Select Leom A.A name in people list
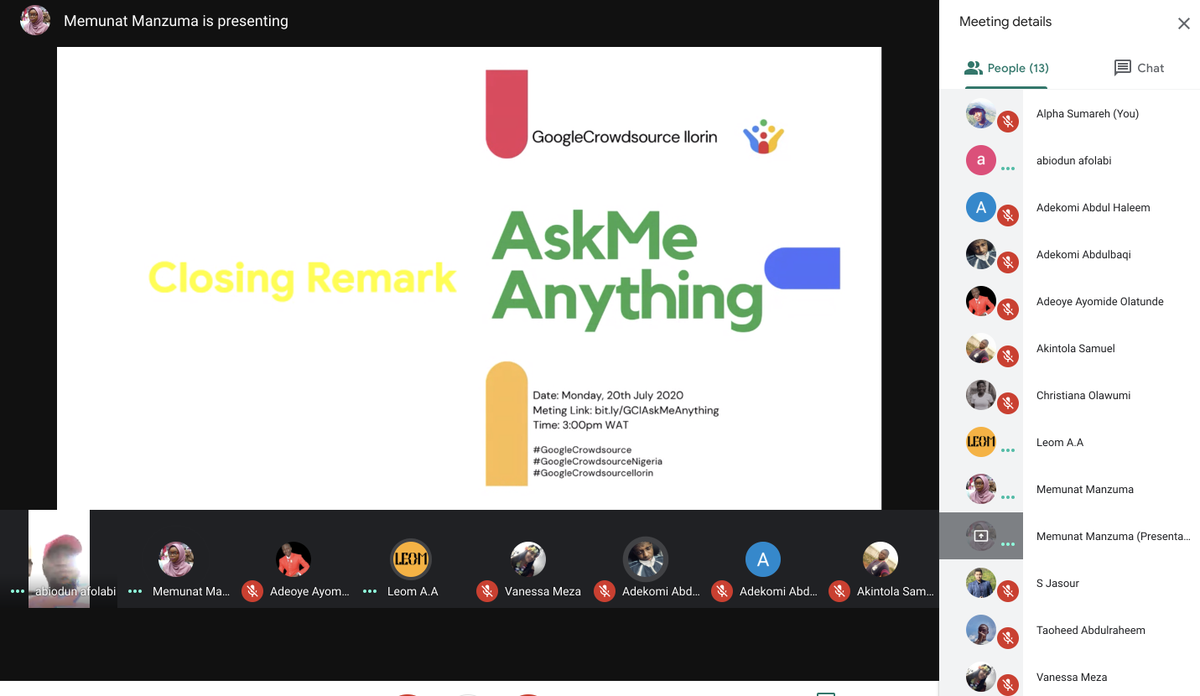1200x696 pixels. (1059, 443)
